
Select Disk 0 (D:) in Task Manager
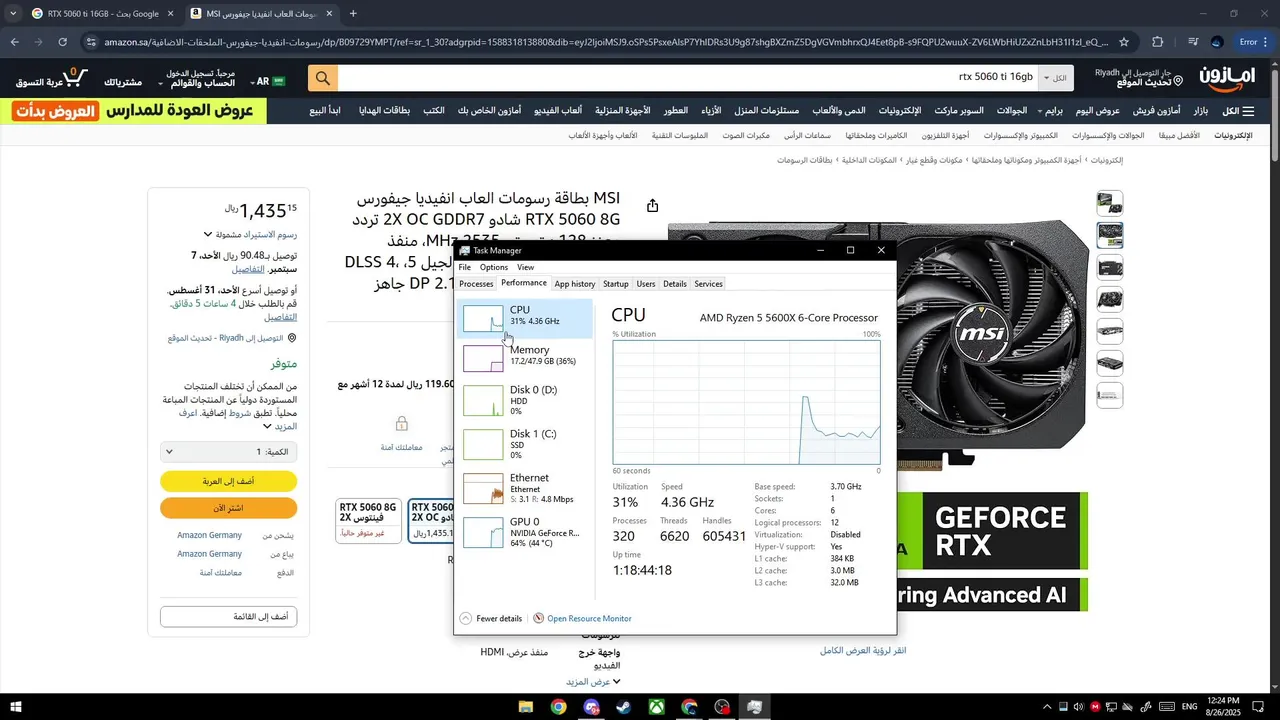click(525, 399)
